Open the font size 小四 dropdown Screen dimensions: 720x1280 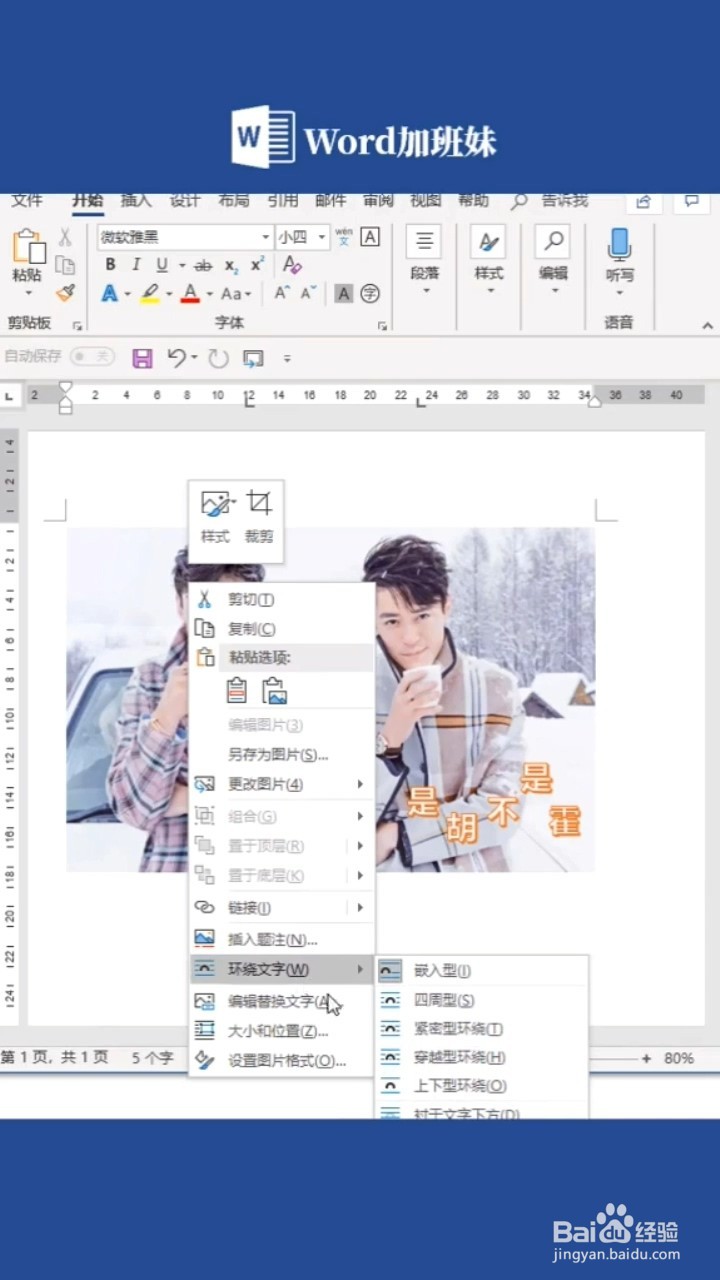click(x=322, y=237)
